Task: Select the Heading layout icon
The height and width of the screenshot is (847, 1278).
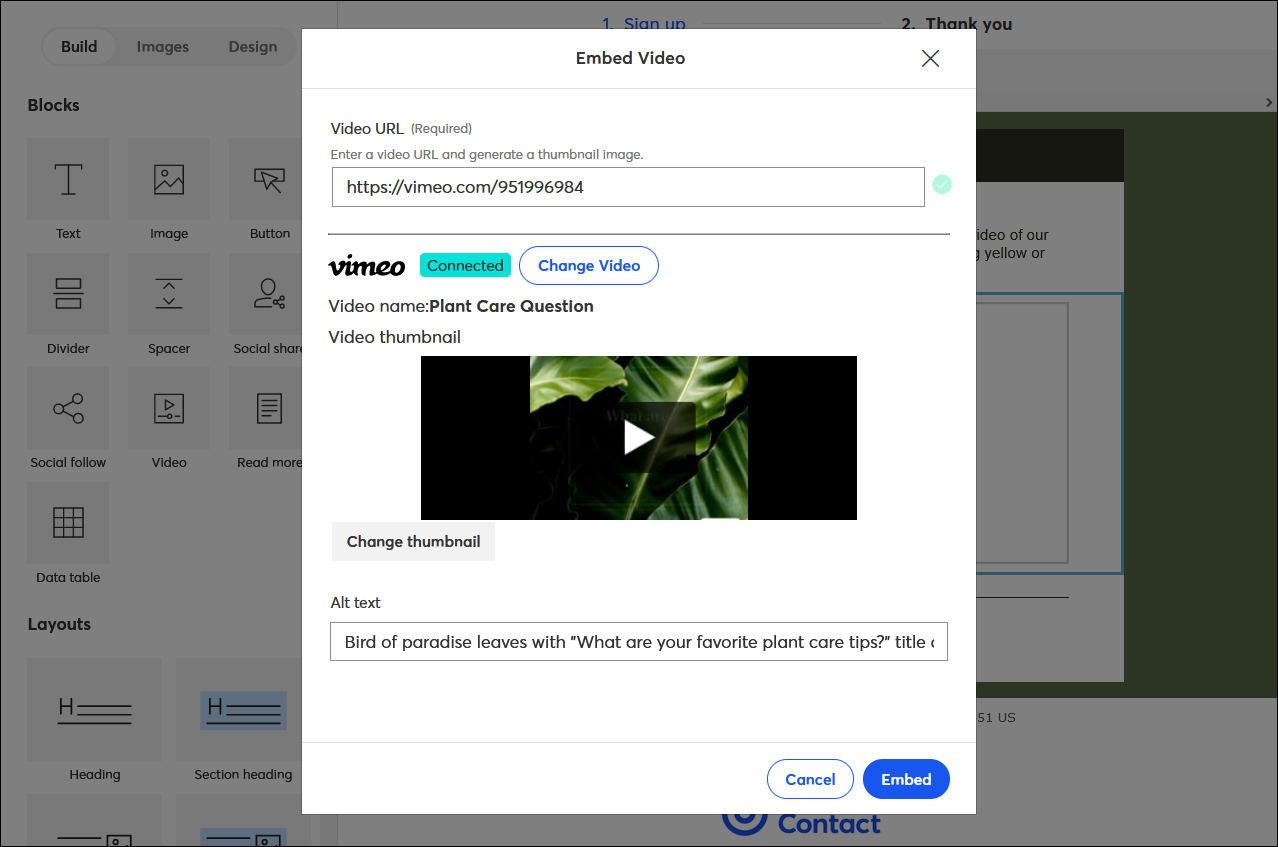Action: click(95, 709)
